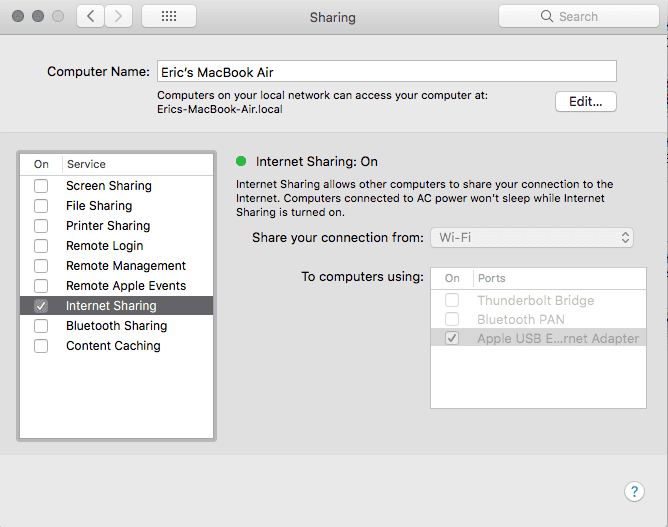Select the Remote Login service row
This screenshot has height=527, width=668.
pos(116,246)
